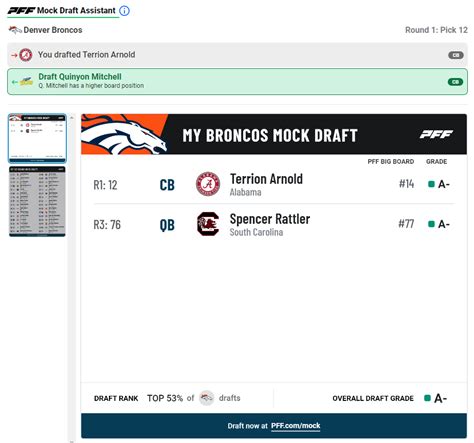Click the Round 1: Pick 12 label
Viewport: 474px width, 443px height.
click(x=436, y=30)
